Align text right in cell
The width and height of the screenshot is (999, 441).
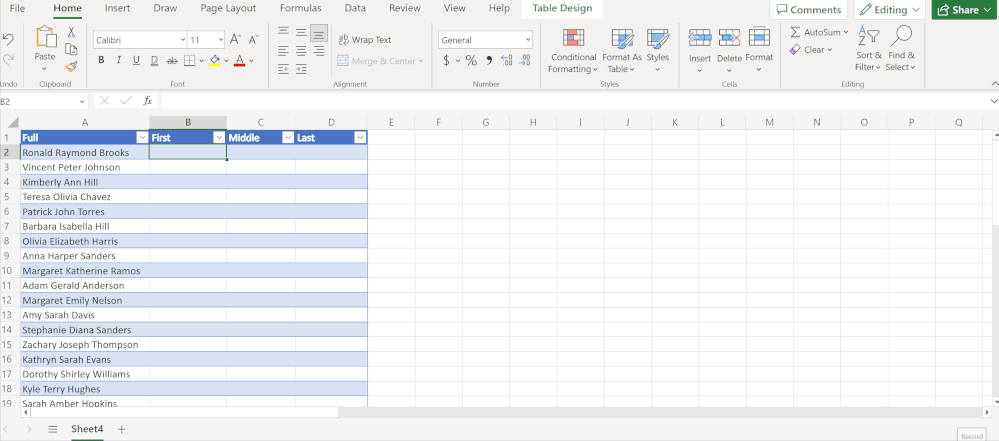click(319, 50)
